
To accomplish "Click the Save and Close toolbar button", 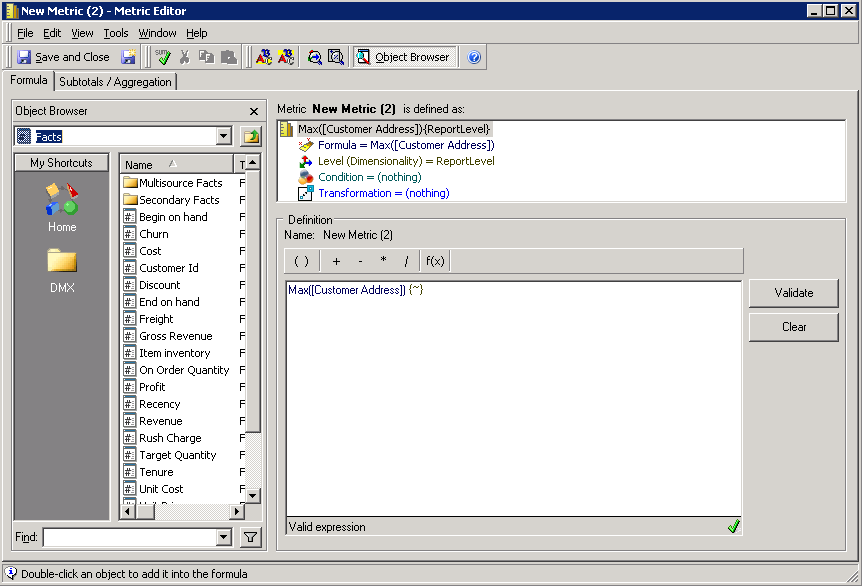I will coord(63,57).
